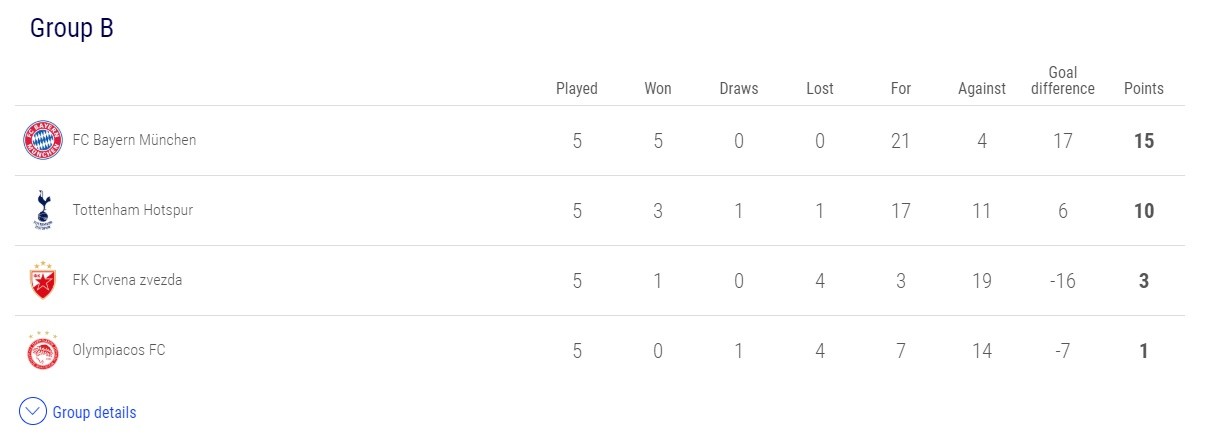The width and height of the screenshot is (1206, 448).
Task: Click the Group B heading
Action: (x=72, y=28)
